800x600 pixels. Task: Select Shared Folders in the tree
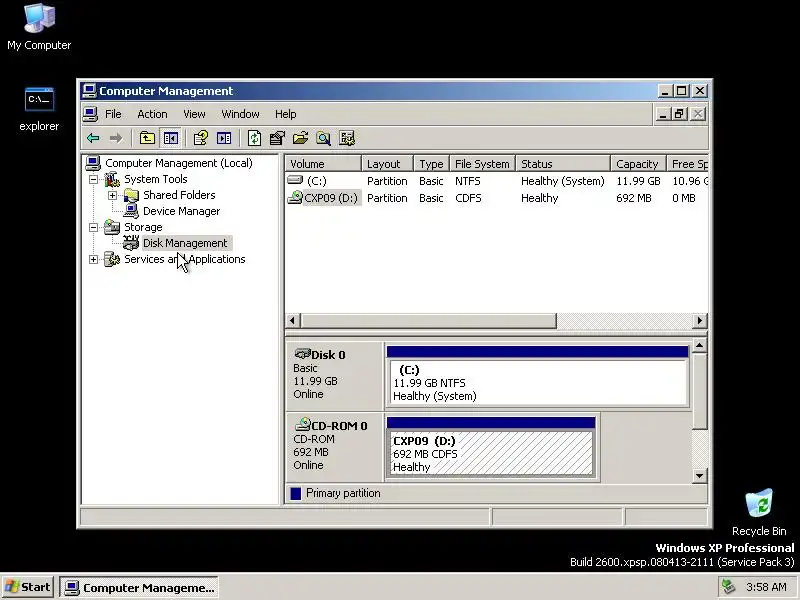coord(179,195)
